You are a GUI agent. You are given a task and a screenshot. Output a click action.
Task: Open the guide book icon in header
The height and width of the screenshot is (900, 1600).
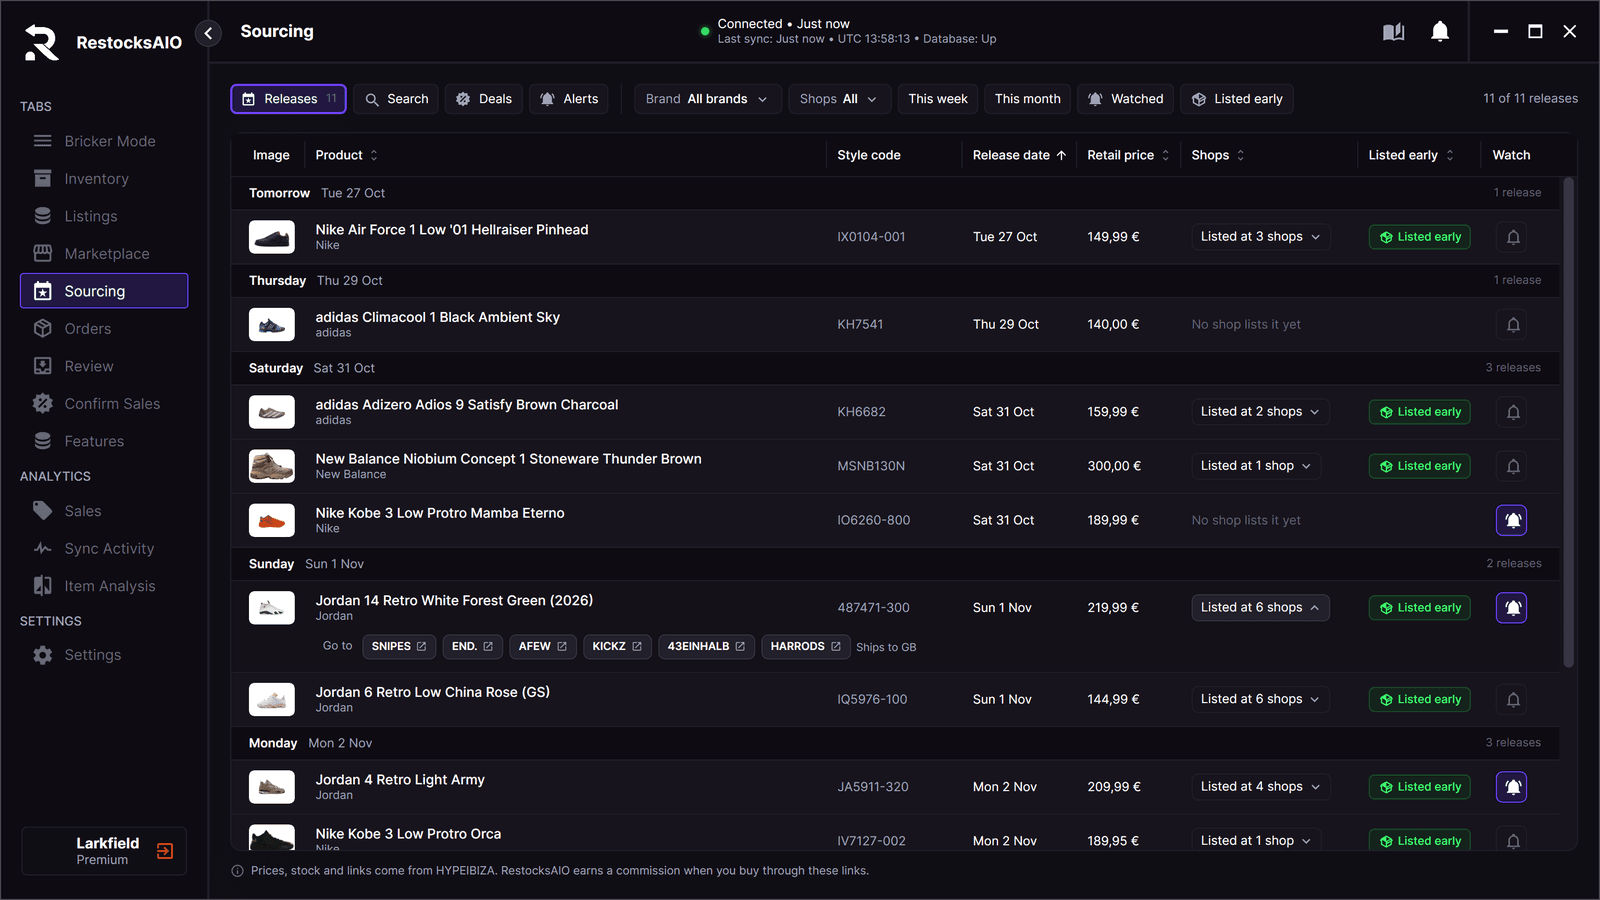click(1393, 32)
